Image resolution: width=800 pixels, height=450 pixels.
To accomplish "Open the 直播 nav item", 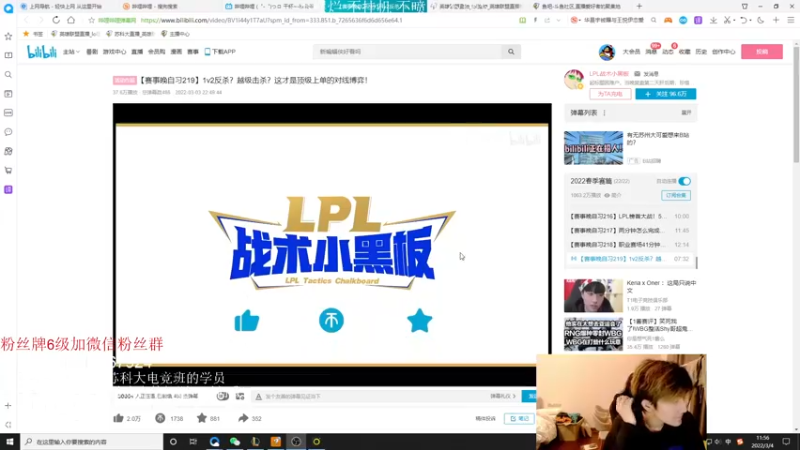I will pyautogui.click(x=137, y=52).
